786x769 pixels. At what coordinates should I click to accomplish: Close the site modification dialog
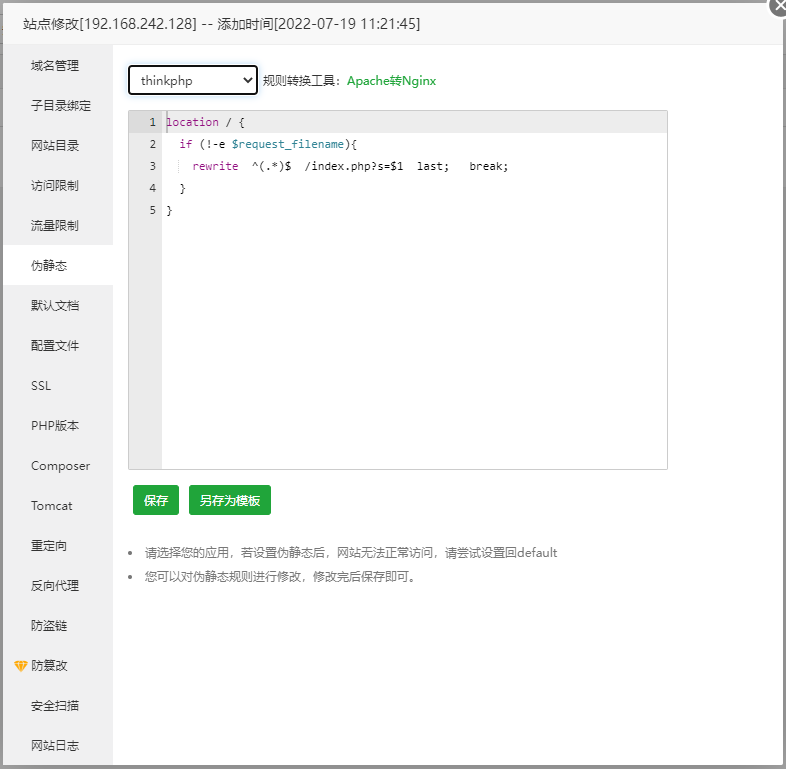coord(778,7)
